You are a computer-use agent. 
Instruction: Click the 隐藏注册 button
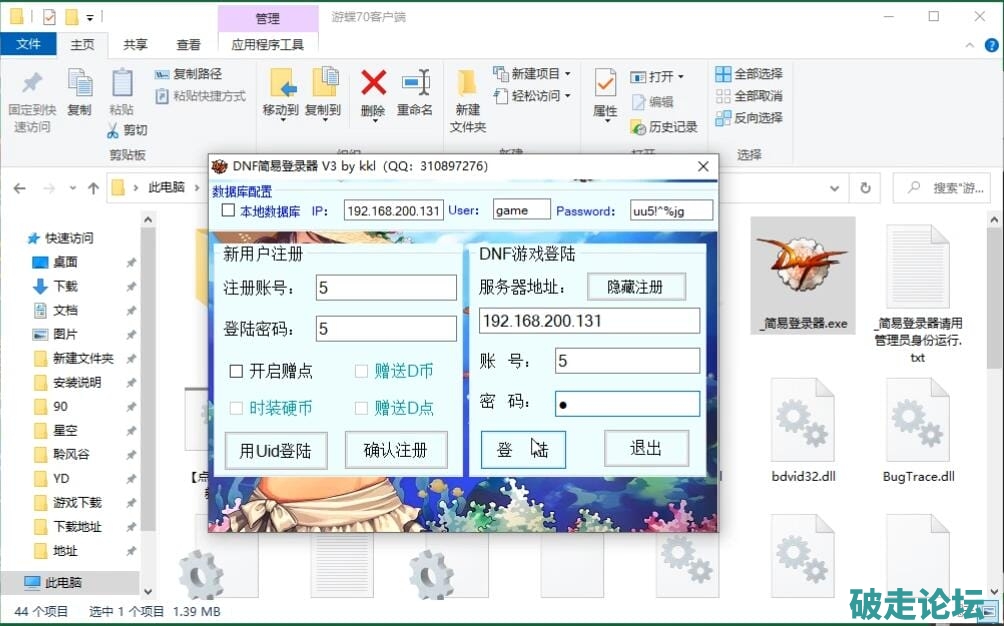(636, 287)
